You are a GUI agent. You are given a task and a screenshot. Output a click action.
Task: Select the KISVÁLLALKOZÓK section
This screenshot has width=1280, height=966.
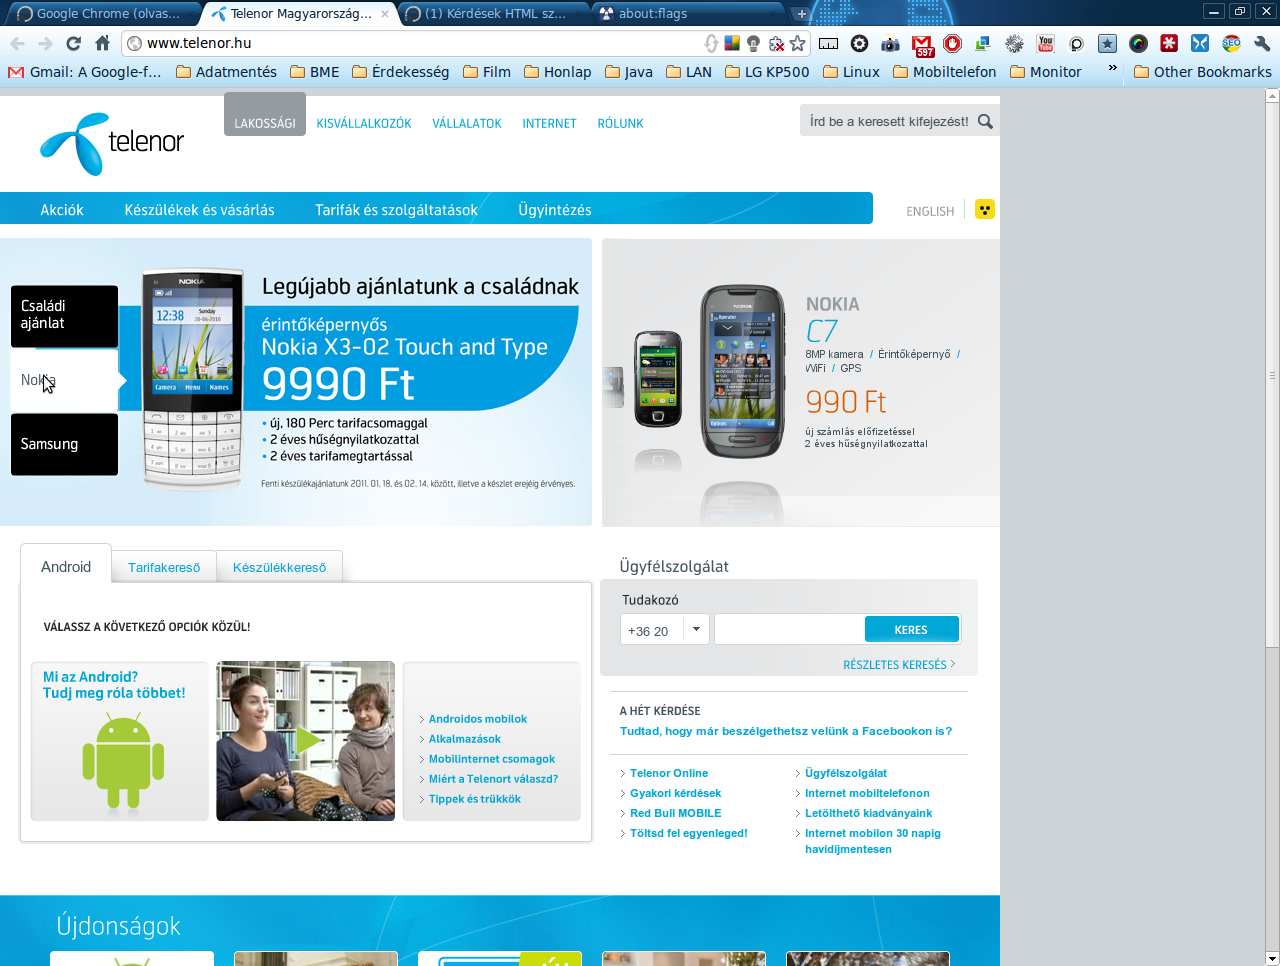(364, 123)
